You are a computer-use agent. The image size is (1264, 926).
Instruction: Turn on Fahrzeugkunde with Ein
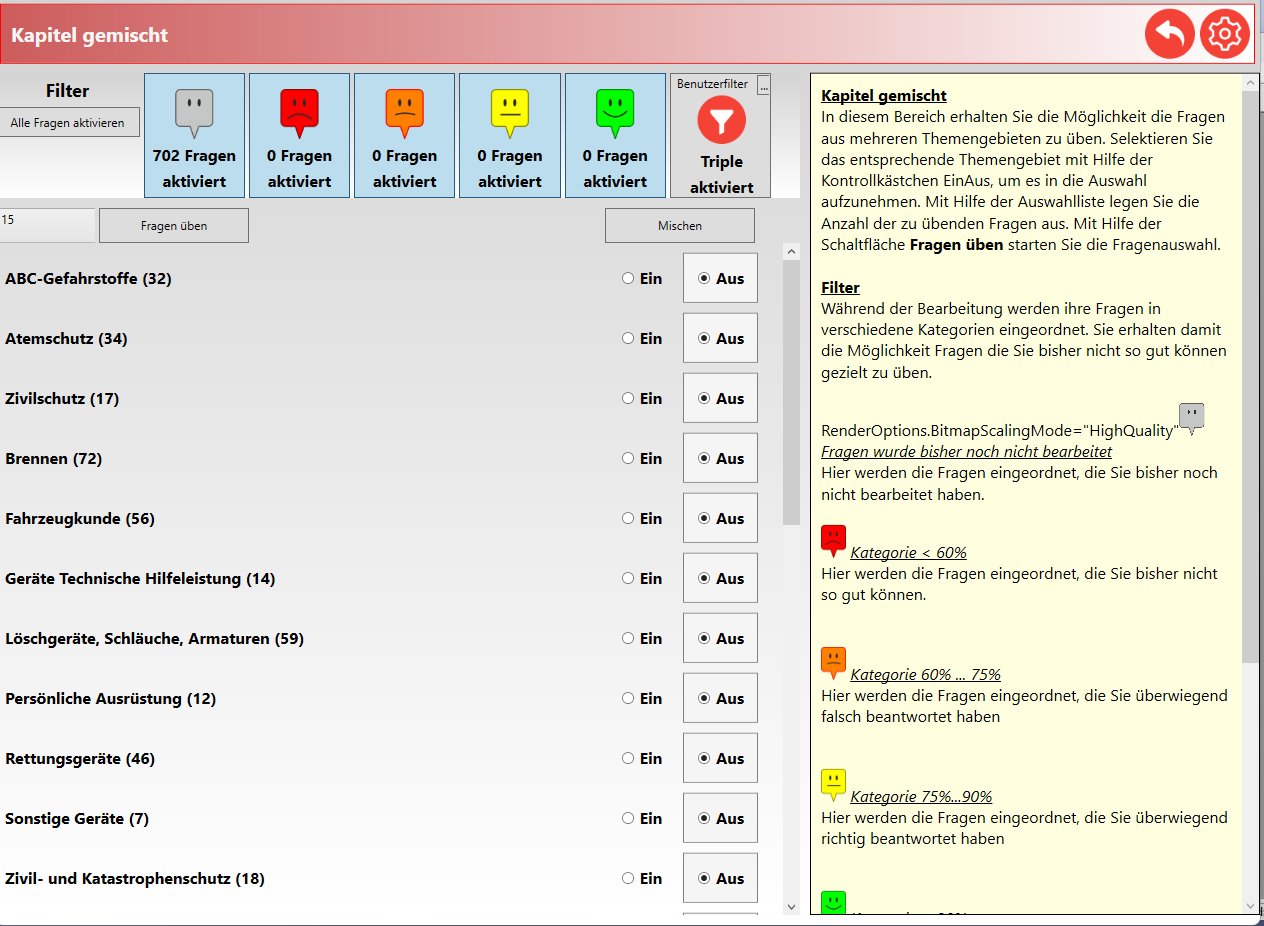coord(642,519)
